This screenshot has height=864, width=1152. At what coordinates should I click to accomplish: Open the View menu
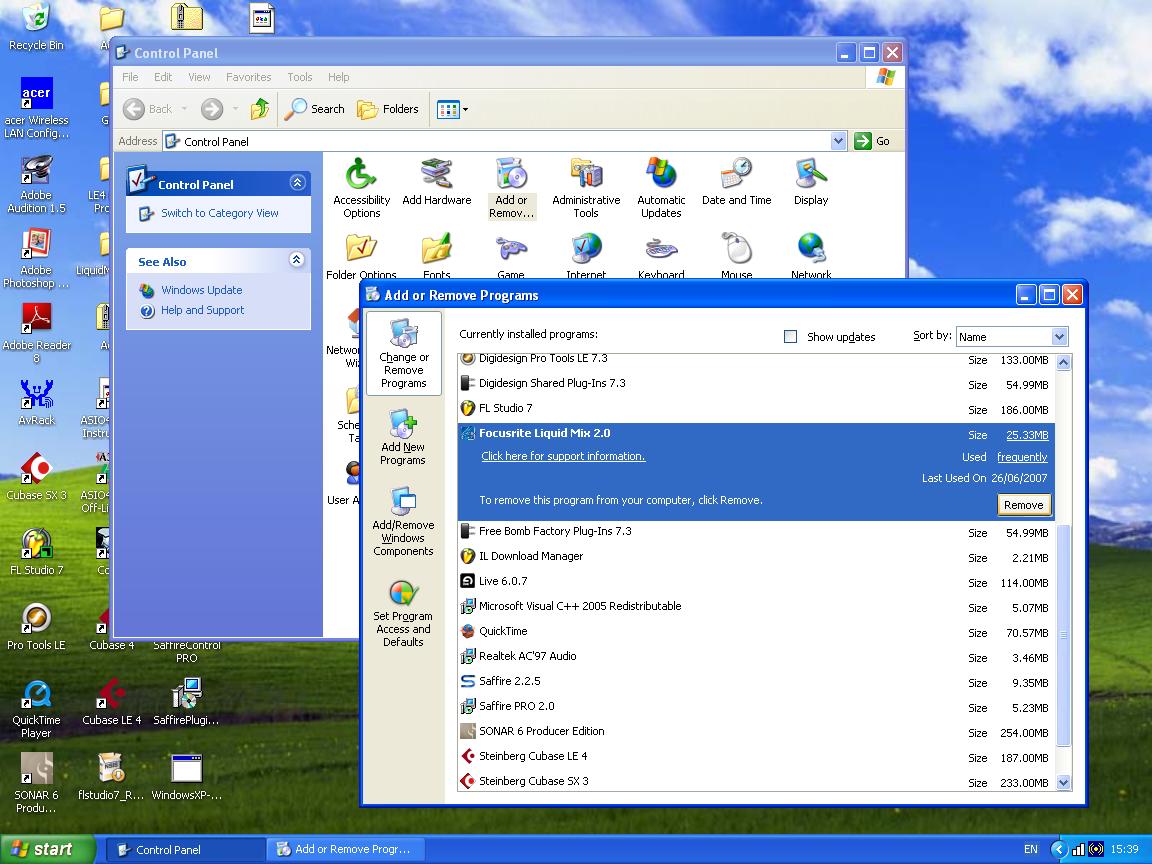pyautogui.click(x=199, y=77)
